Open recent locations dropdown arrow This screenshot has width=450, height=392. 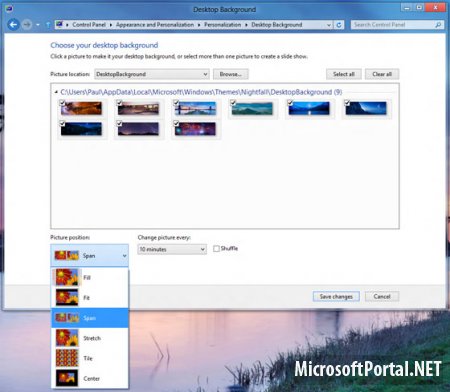pyautogui.click(x=38, y=25)
